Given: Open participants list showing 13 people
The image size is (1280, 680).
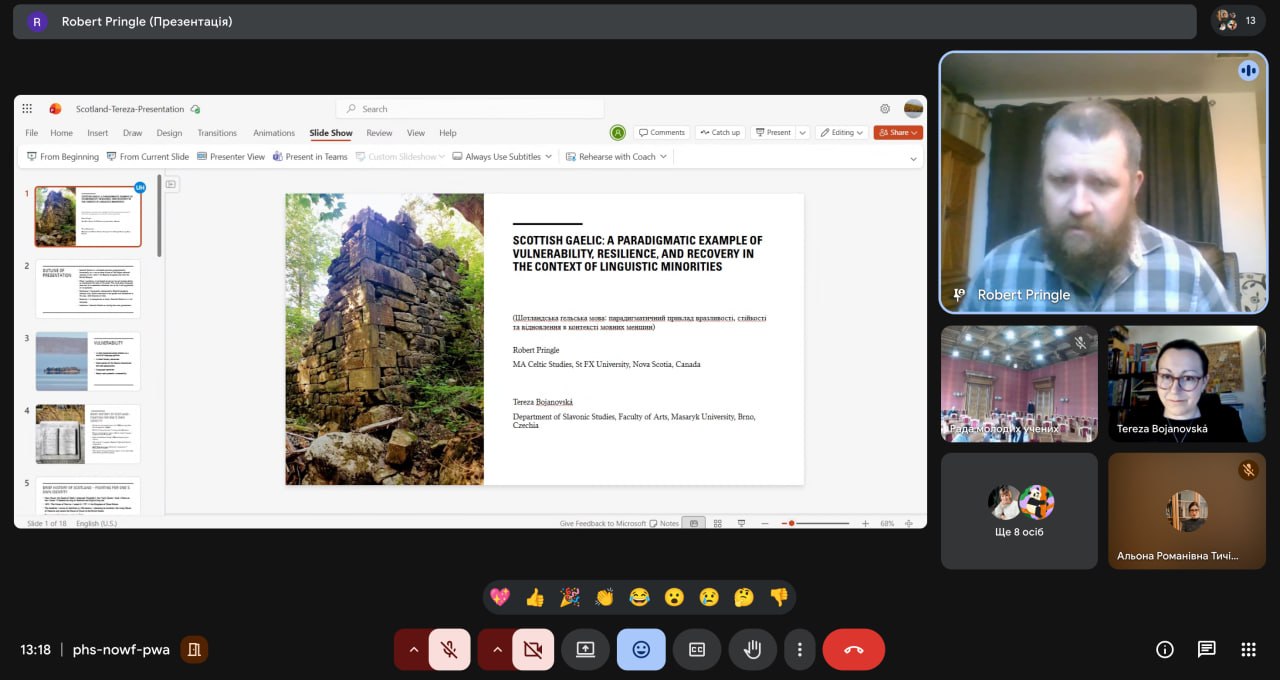Looking at the screenshot, I should 1237,20.
